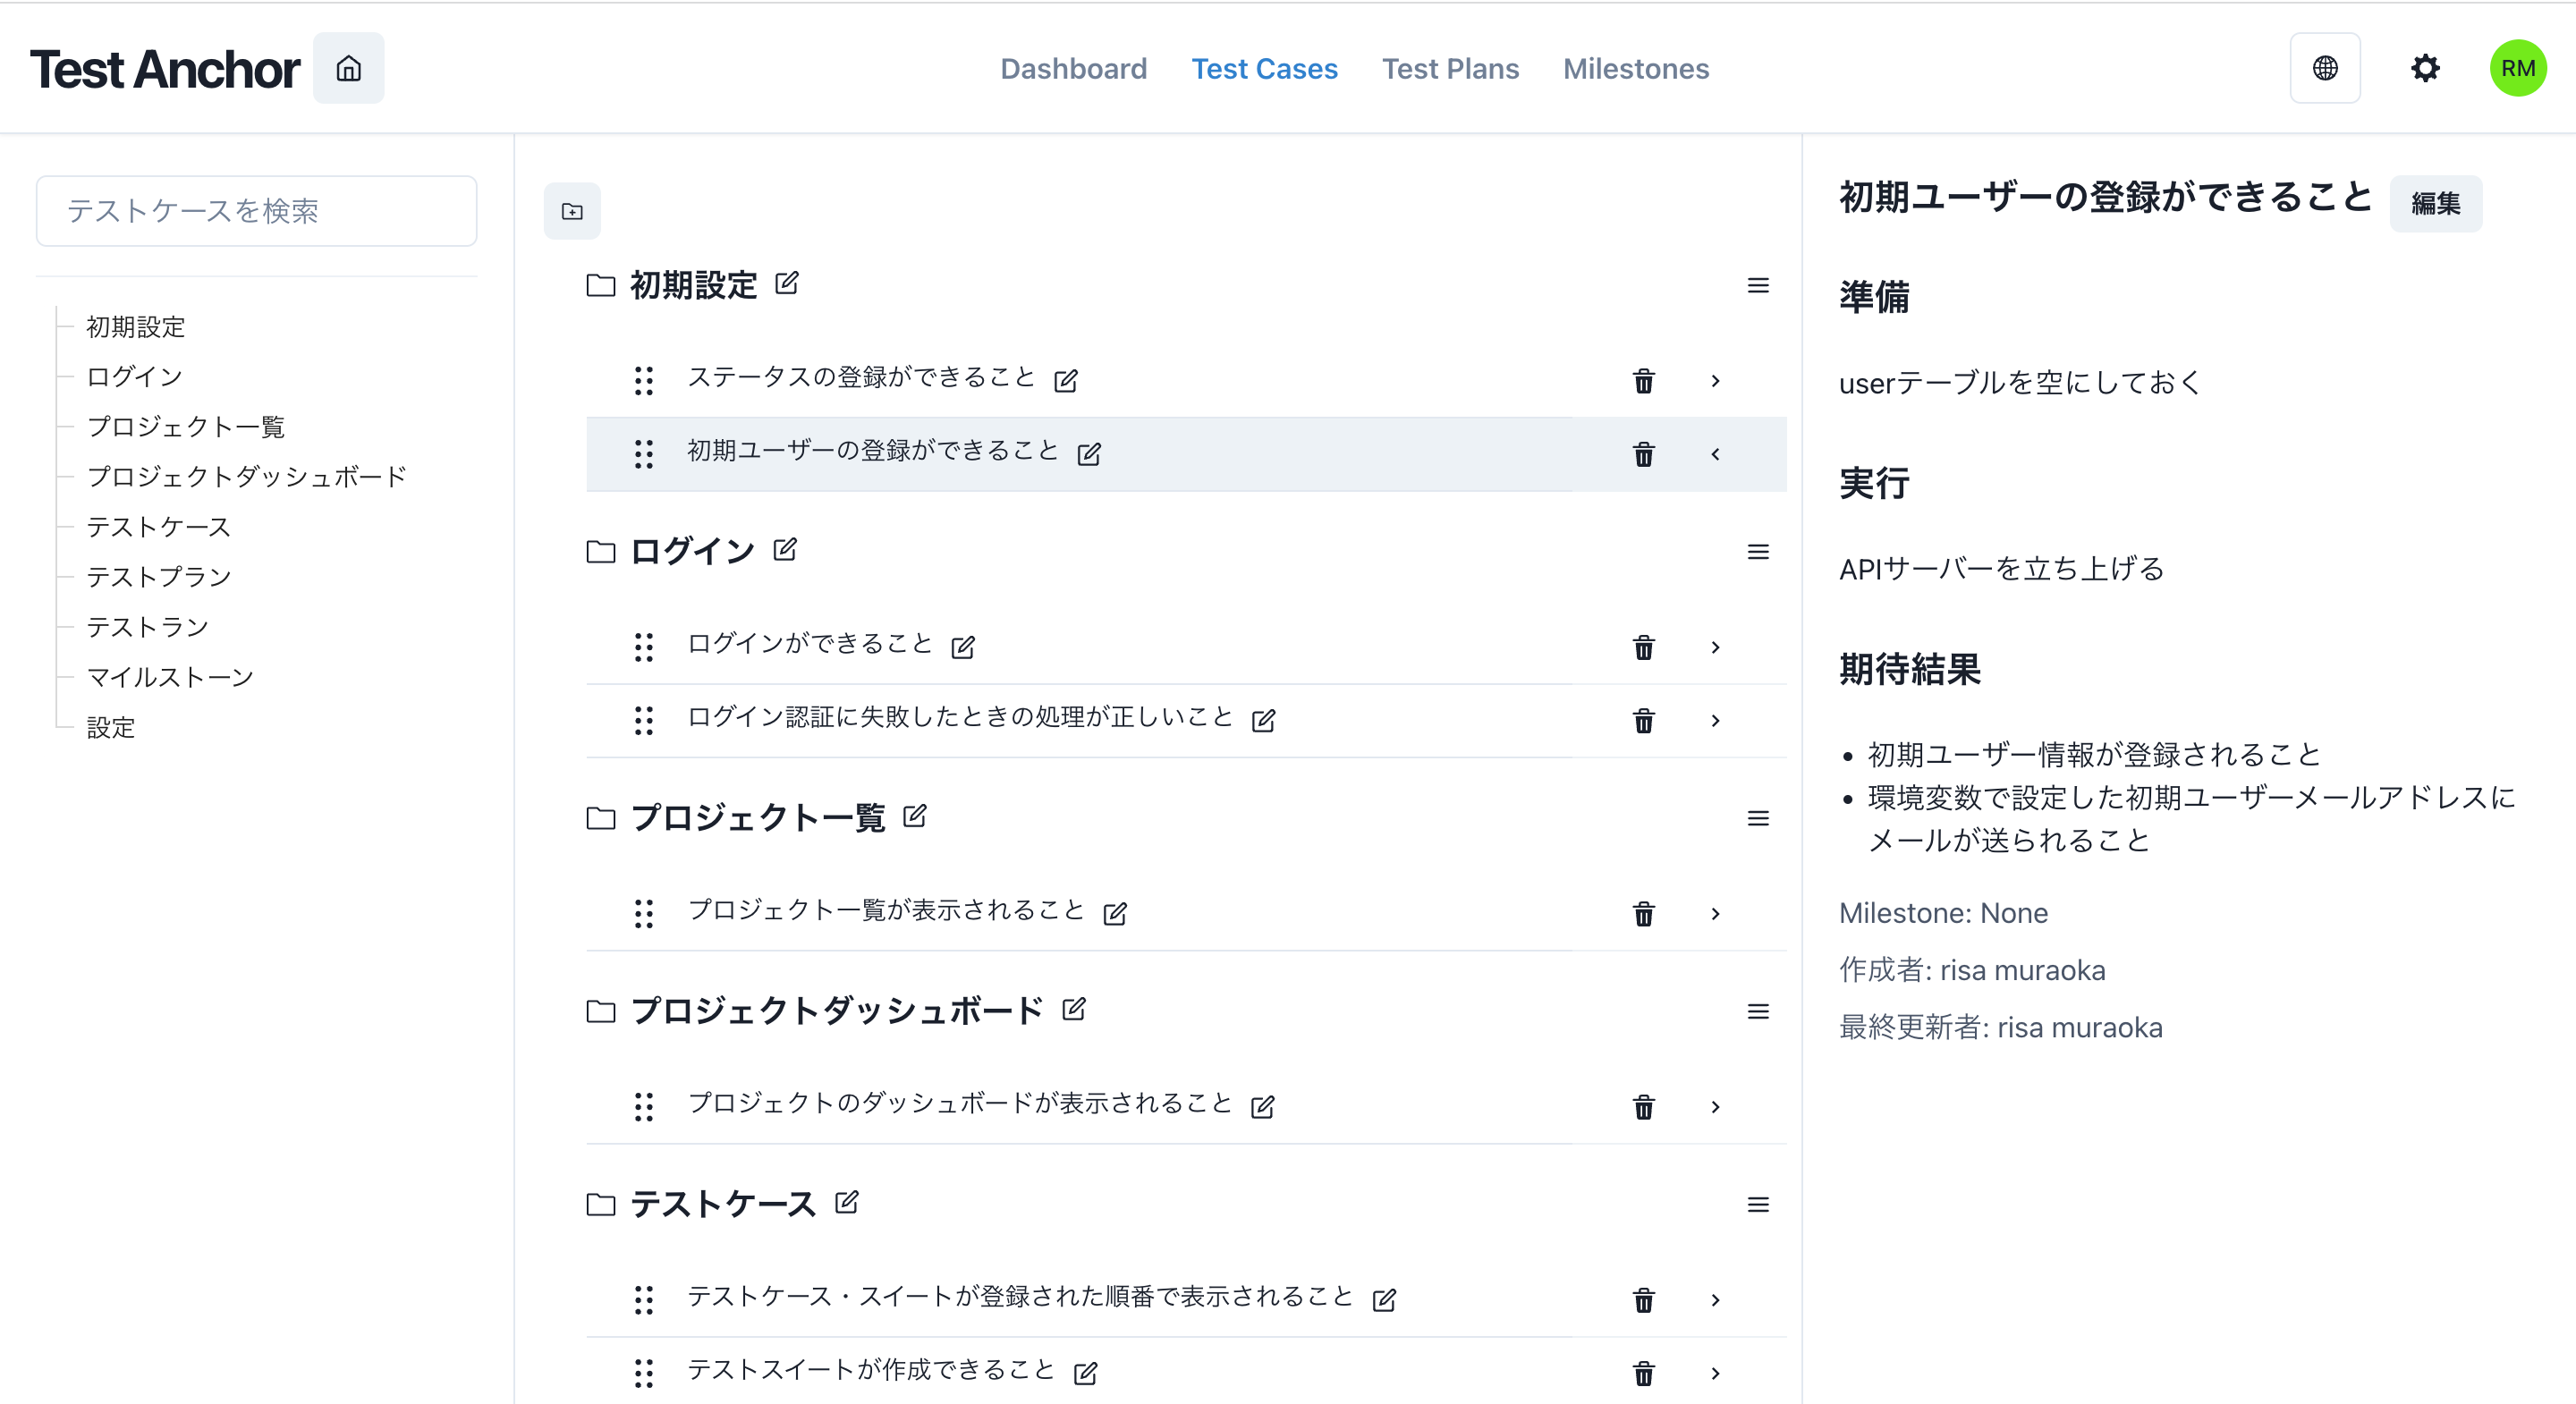Click the テストケースを検索 search input field

point(259,211)
